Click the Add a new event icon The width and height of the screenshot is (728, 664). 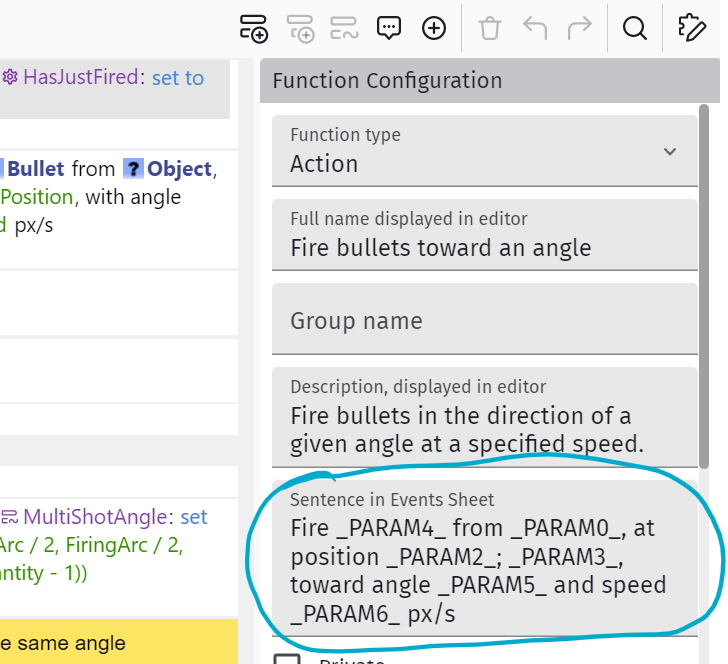point(254,28)
